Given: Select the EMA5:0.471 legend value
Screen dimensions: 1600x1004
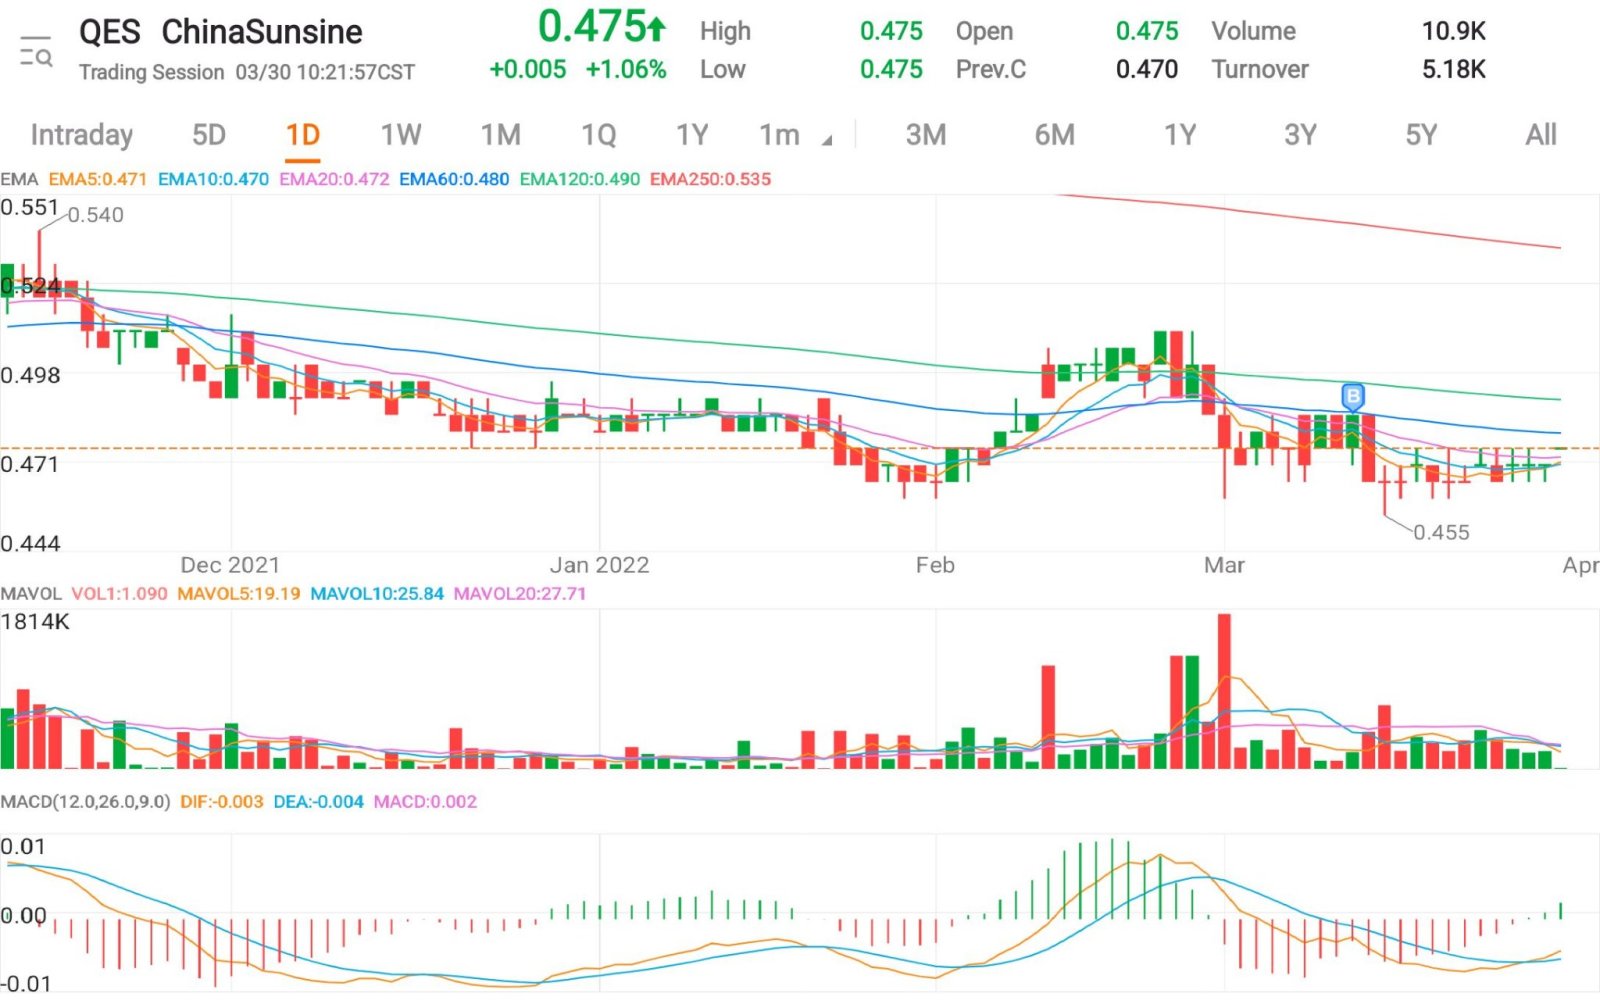Looking at the screenshot, I should click(98, 179).
